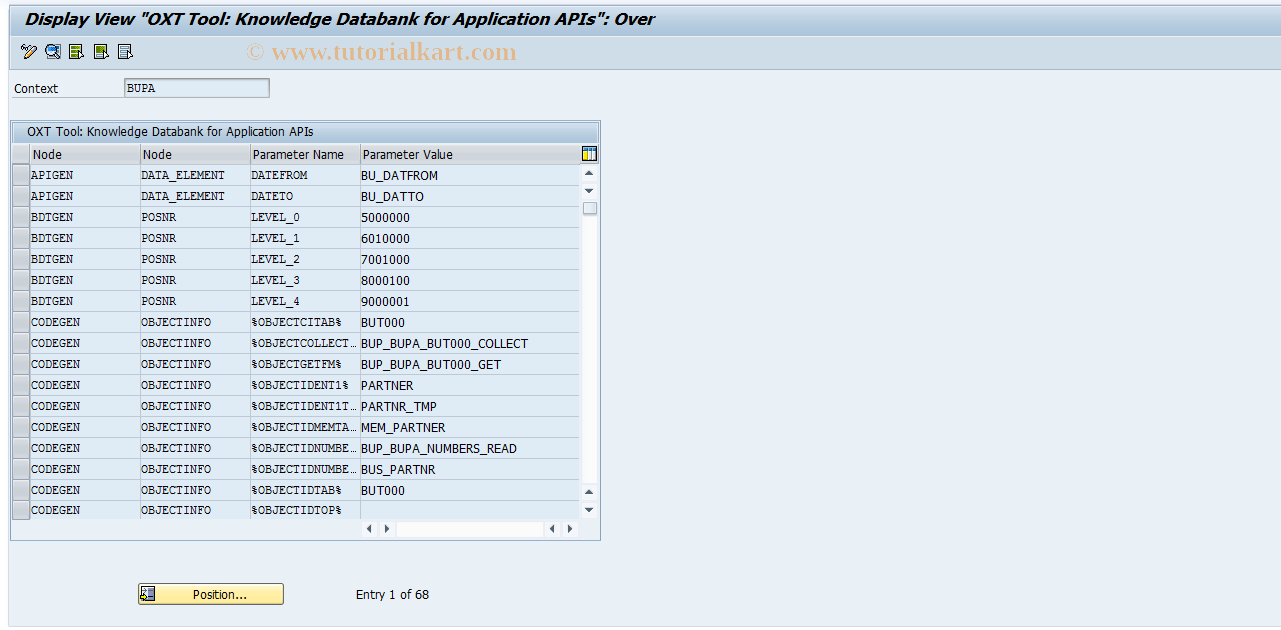
Task: Click parameter value 8000100
Action: pyautogui.click(x=469, y=280)
